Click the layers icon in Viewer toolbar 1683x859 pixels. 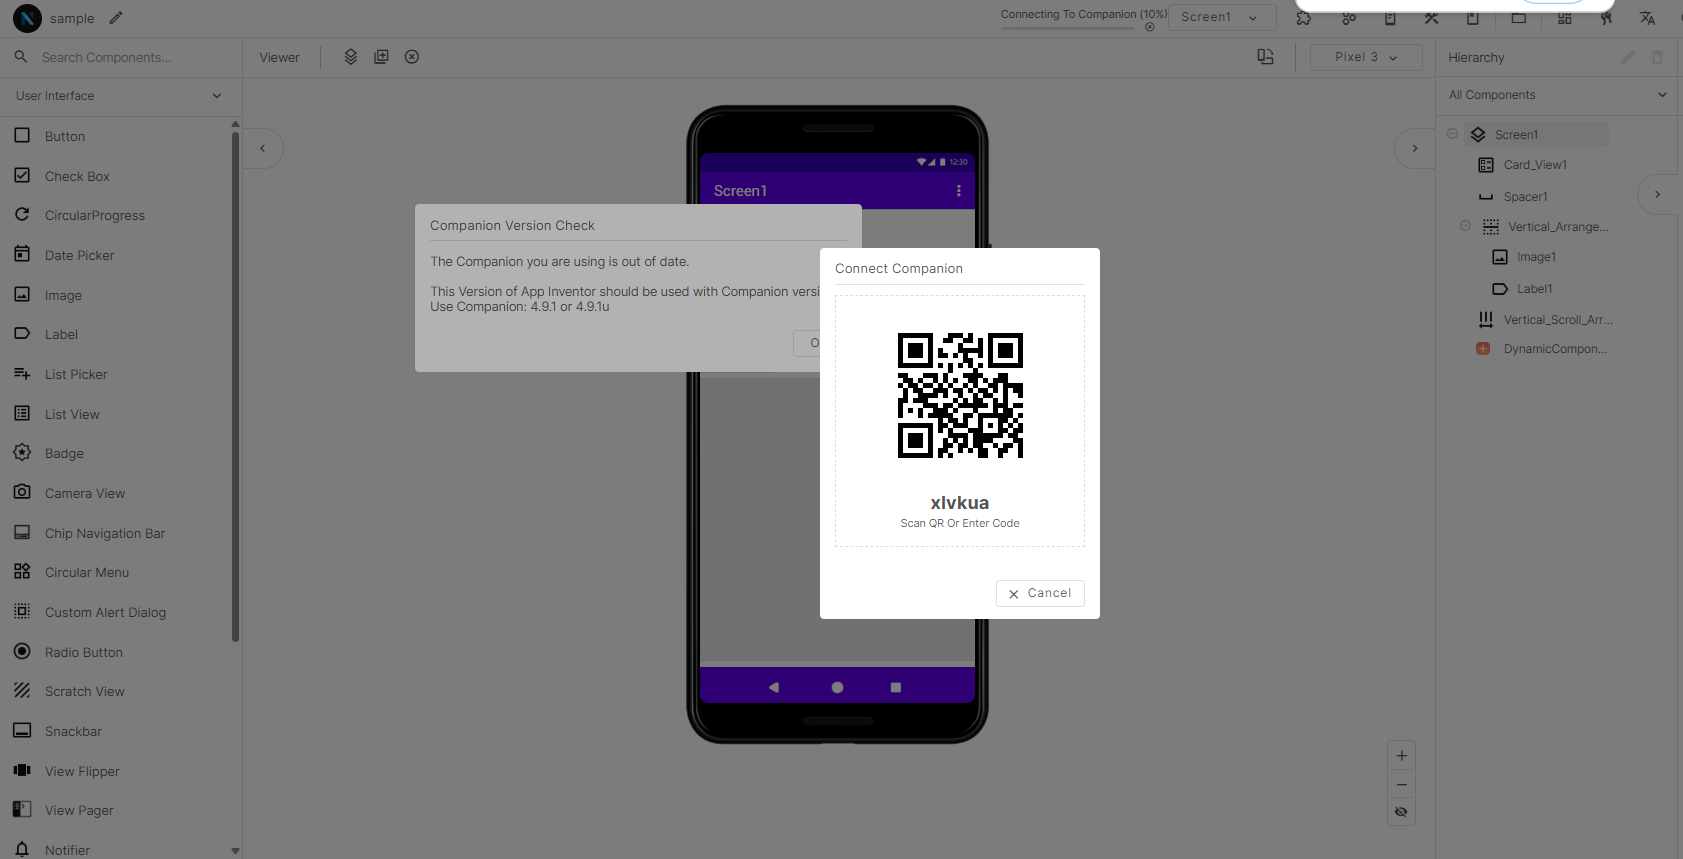[x=351, y=57]
